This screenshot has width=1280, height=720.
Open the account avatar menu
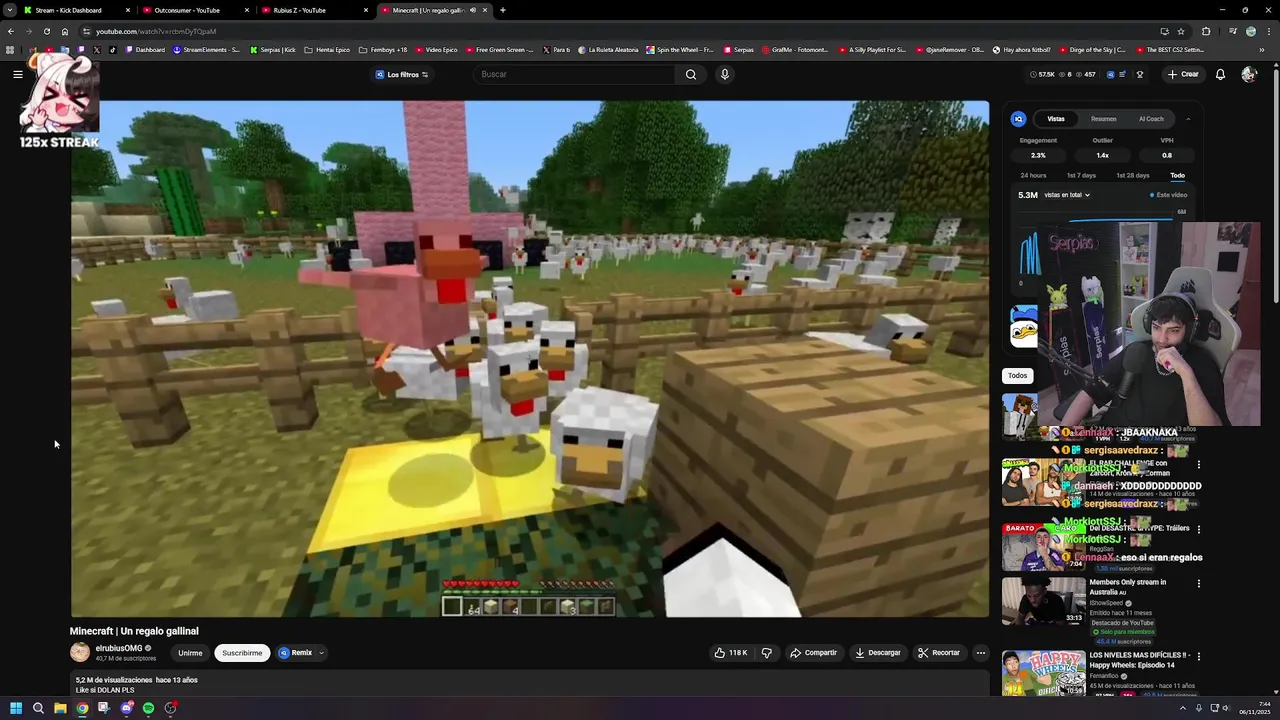click(1248, 74)
